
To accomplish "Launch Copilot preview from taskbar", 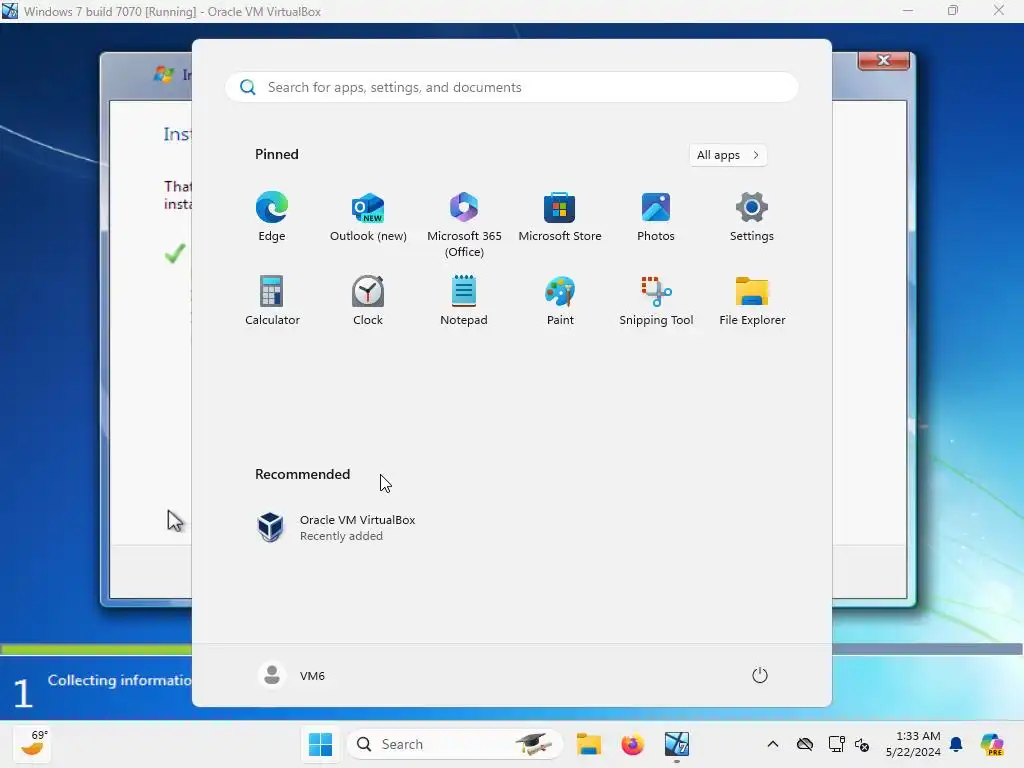I will (x=992, y=744).
